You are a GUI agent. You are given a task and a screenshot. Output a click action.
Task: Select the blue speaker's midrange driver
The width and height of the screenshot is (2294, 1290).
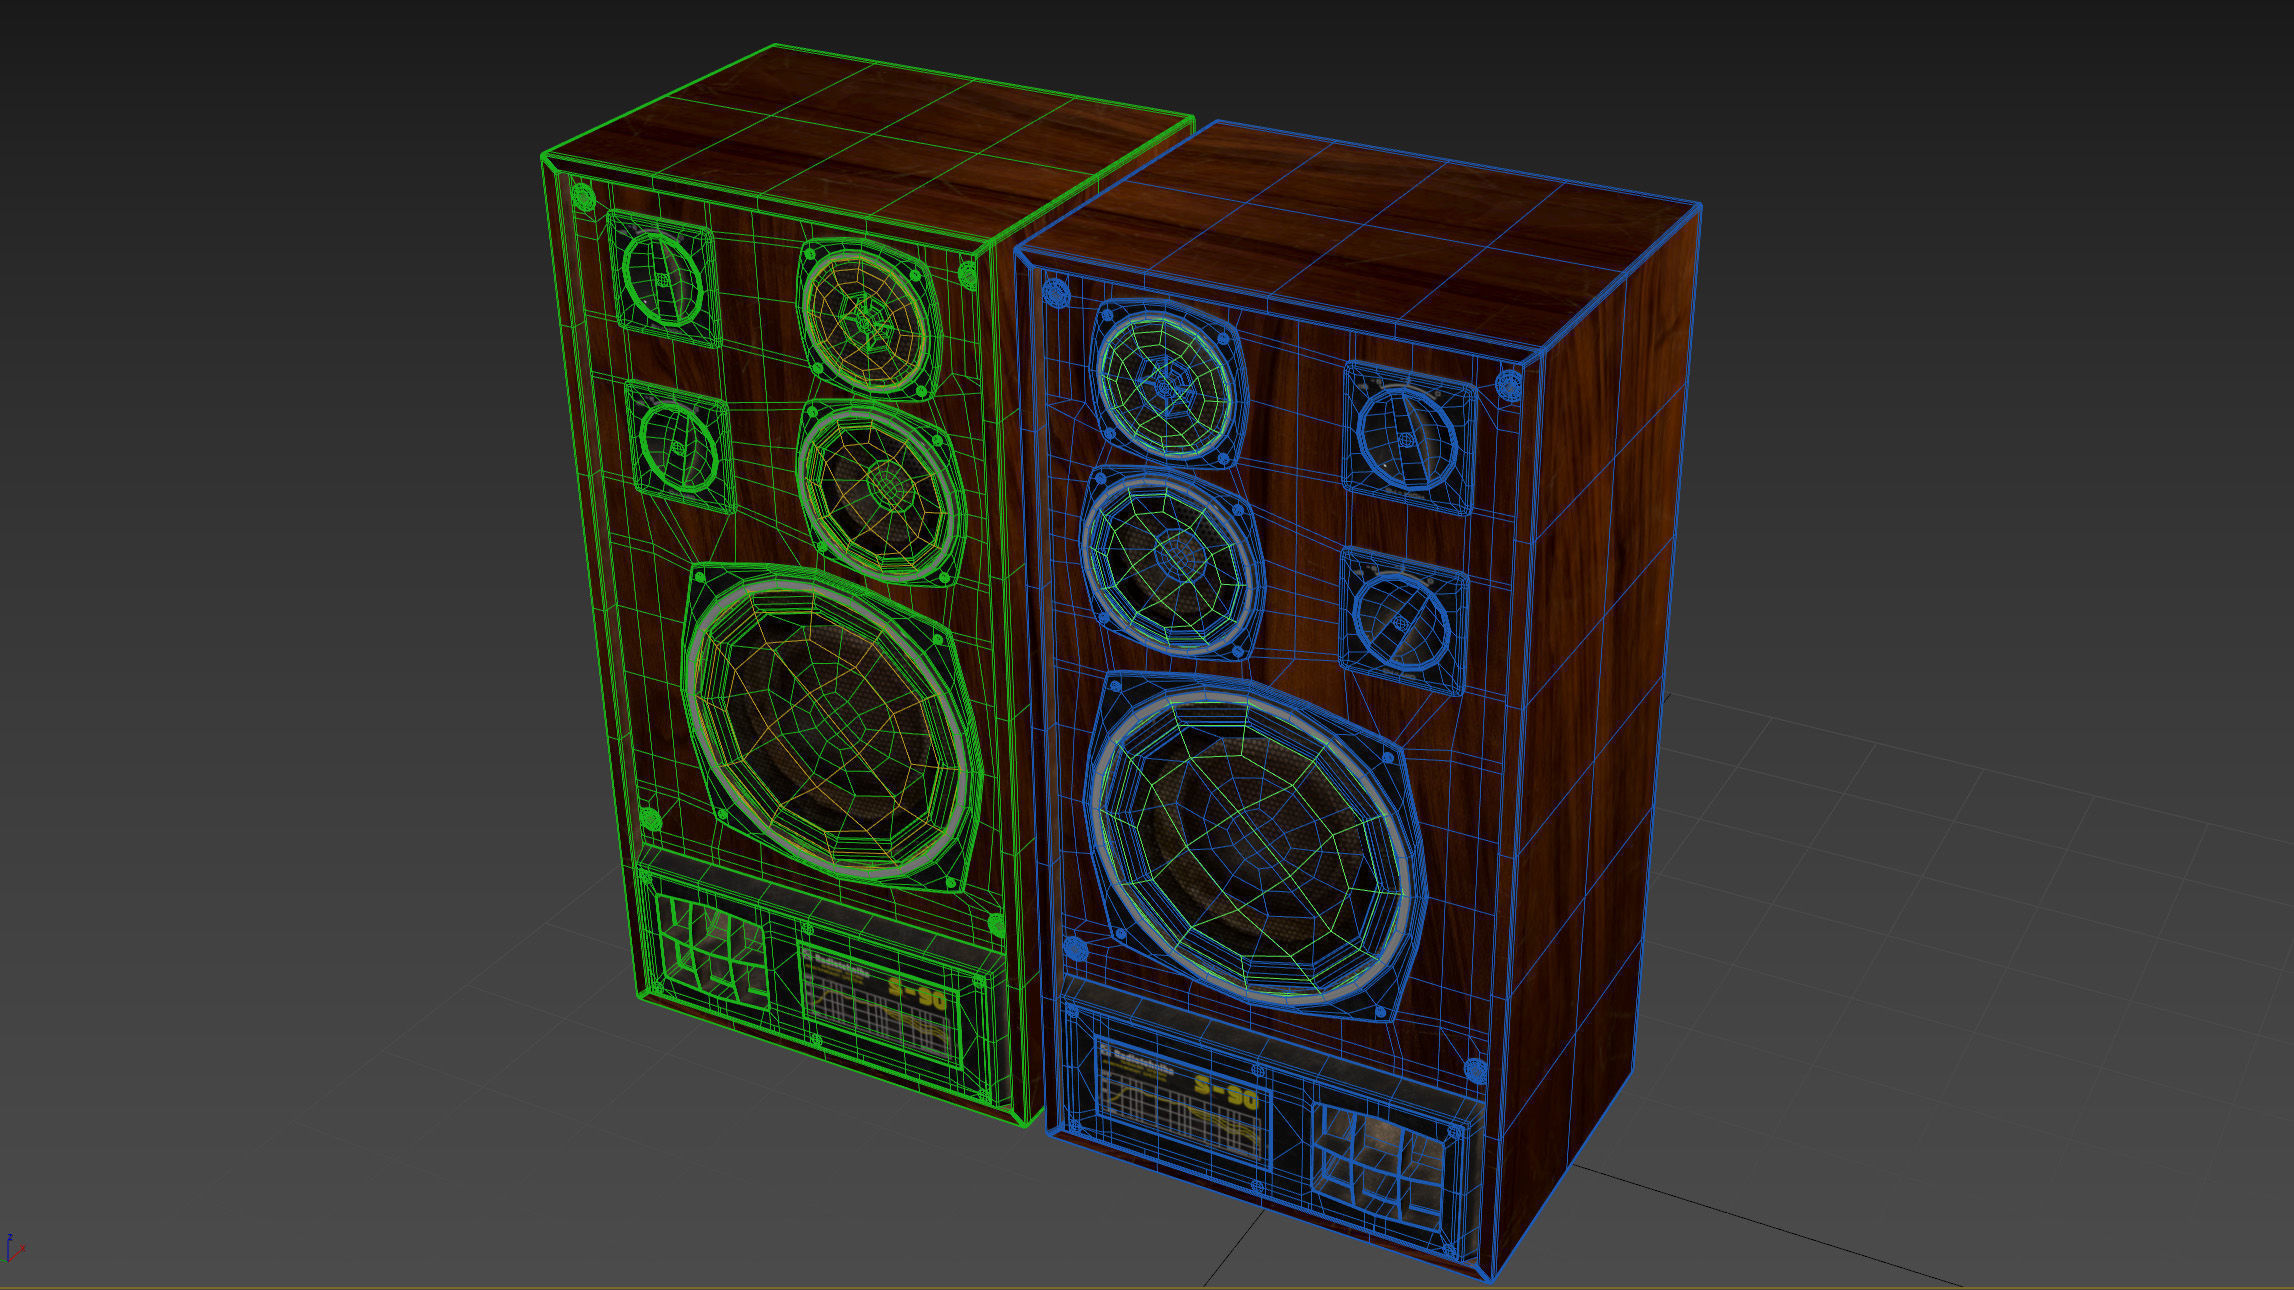point(1173,561)
